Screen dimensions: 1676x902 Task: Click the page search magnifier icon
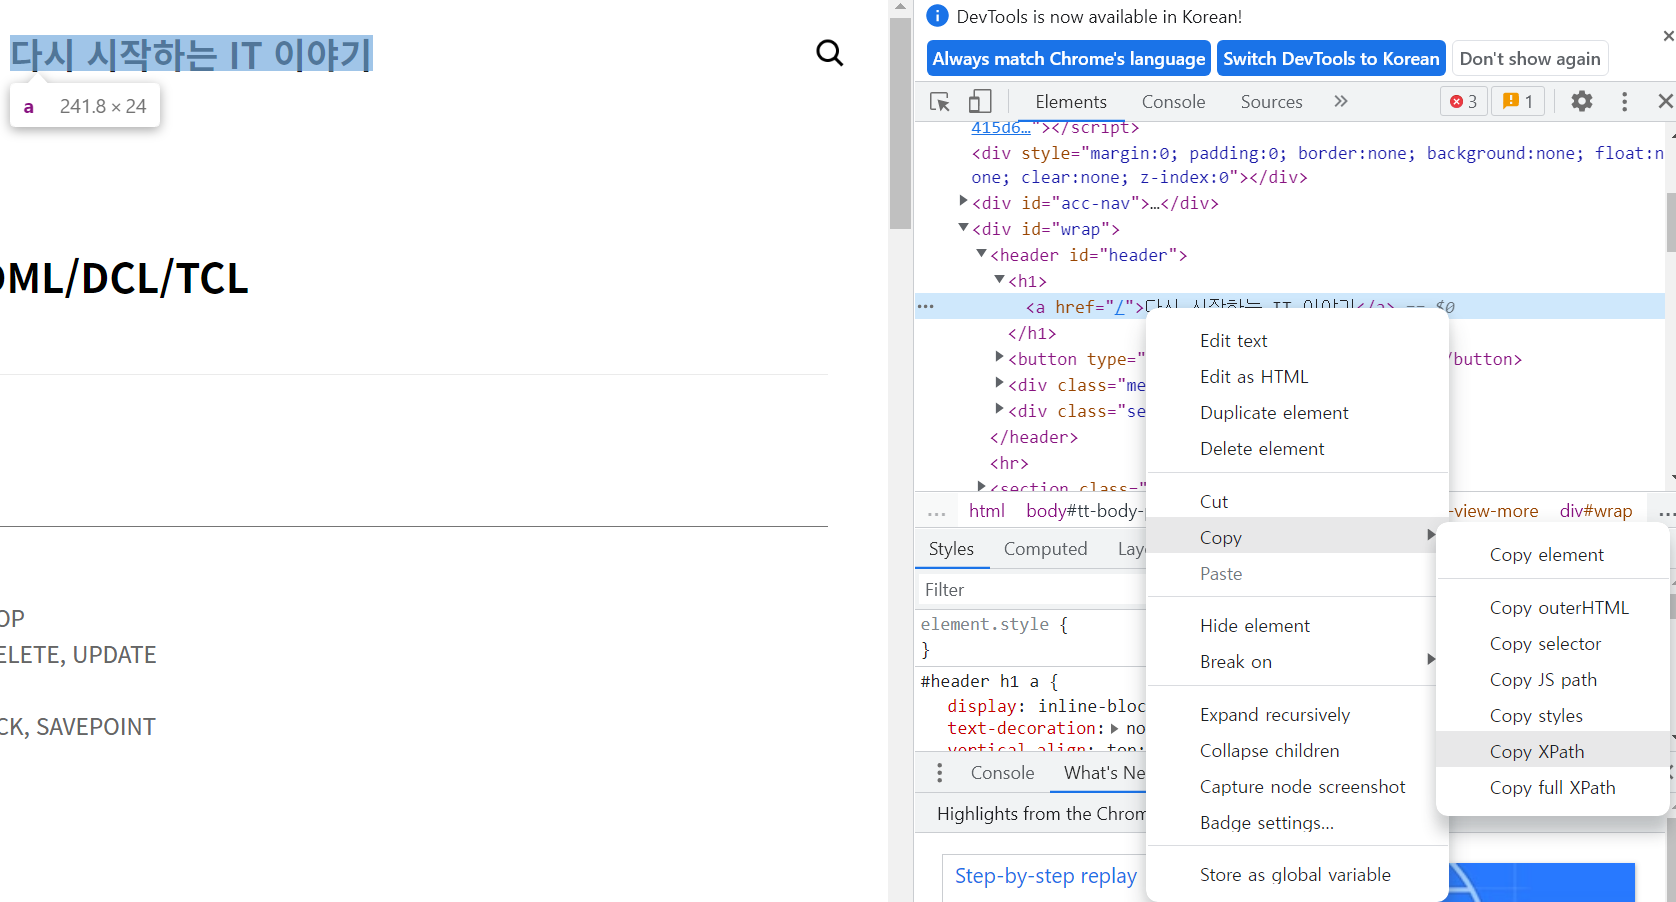click(x=829, y=53)
